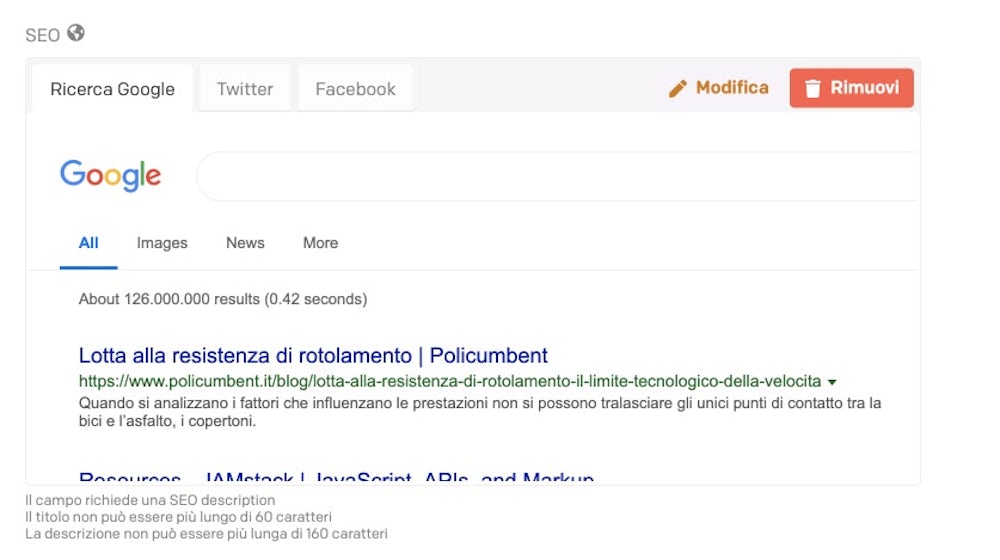The width and height of the screenshot is (1000, 560).
Task: Focus the Google search input field
Action: pos(557,177)
